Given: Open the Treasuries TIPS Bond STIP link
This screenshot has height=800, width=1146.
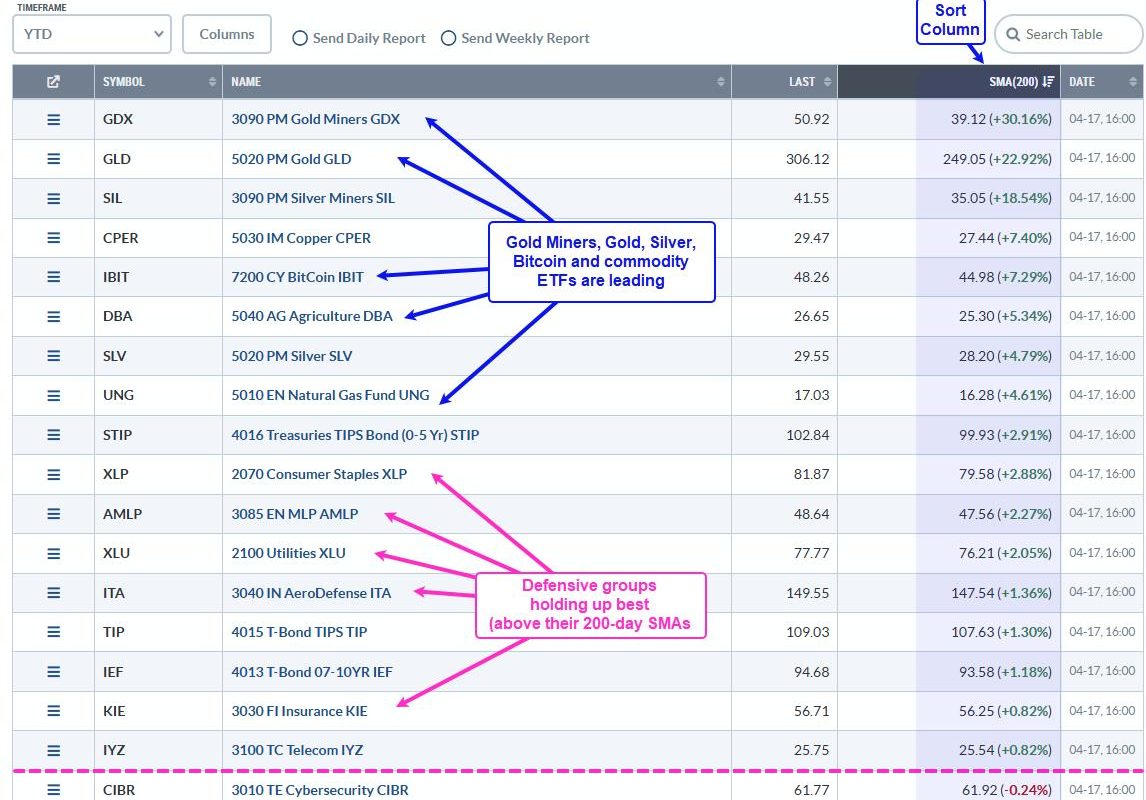Looking at the screenshot, I should coord(355,435).
